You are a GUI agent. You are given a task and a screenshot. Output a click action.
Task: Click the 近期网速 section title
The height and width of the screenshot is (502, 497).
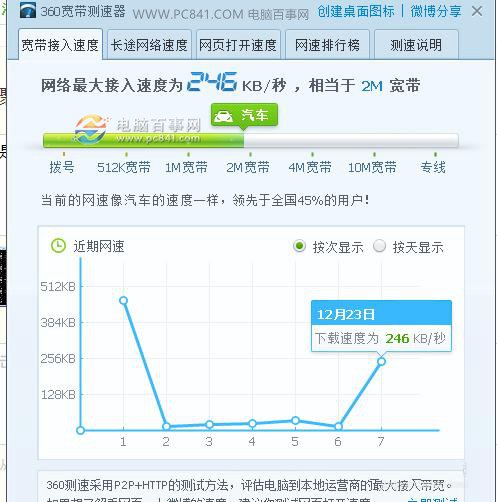[x=99, y=247]
